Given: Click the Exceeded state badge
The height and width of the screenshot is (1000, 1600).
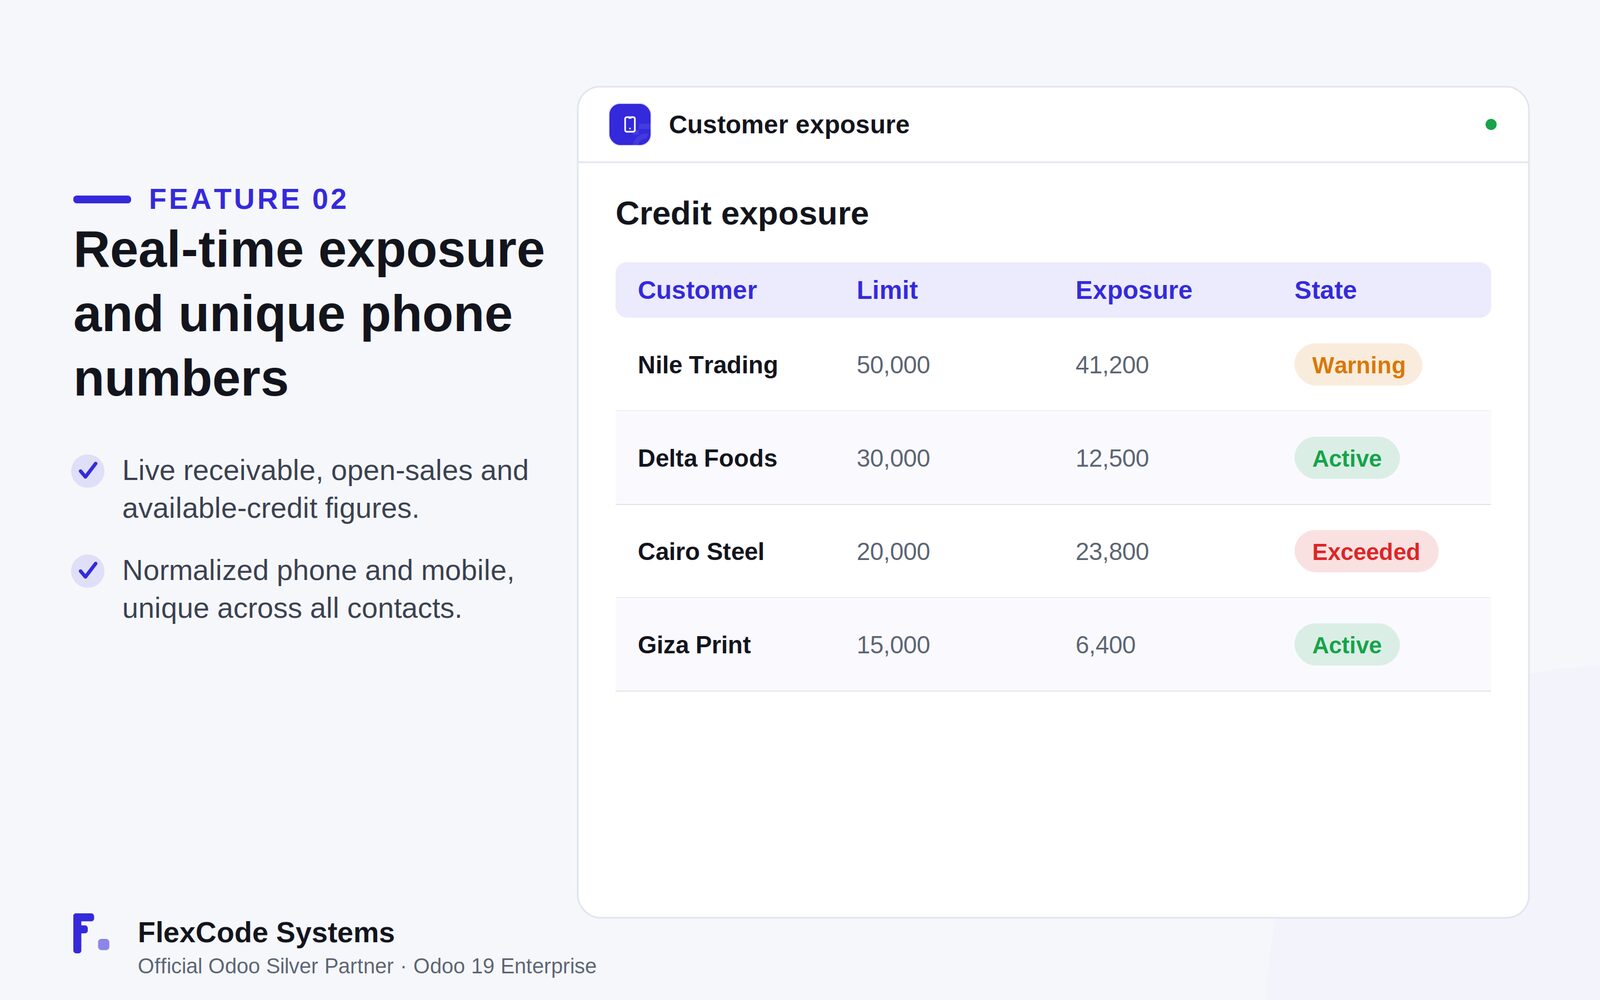Looking at the screenshot, I should pos(1366,552).
